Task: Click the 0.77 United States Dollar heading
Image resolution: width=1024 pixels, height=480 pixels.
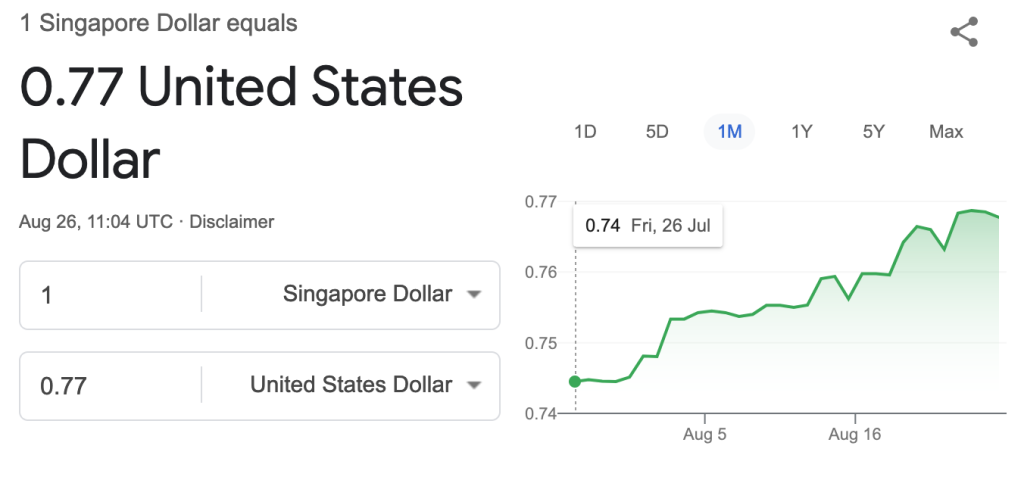Action: click(242, 123)
